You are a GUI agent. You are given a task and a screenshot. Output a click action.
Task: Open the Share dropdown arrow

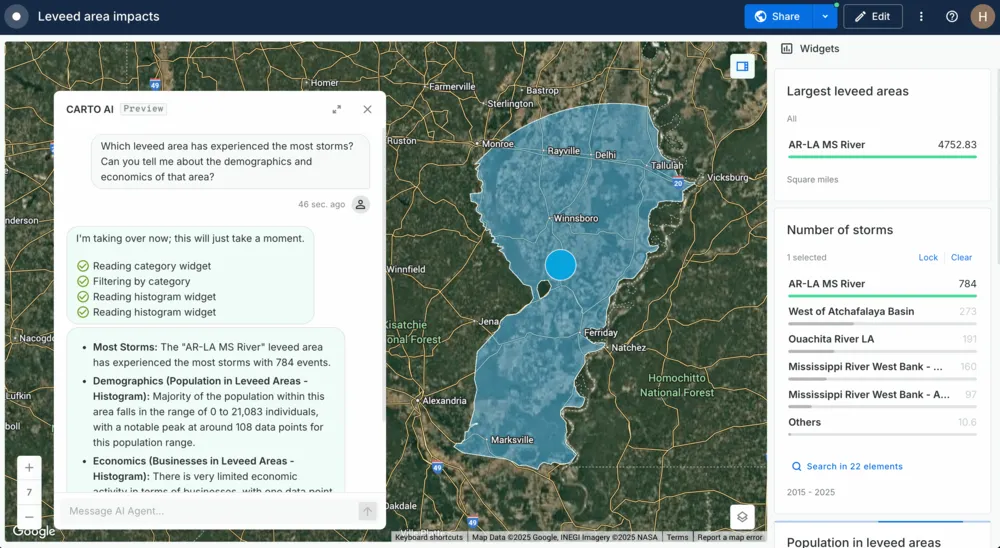(824, 17)
